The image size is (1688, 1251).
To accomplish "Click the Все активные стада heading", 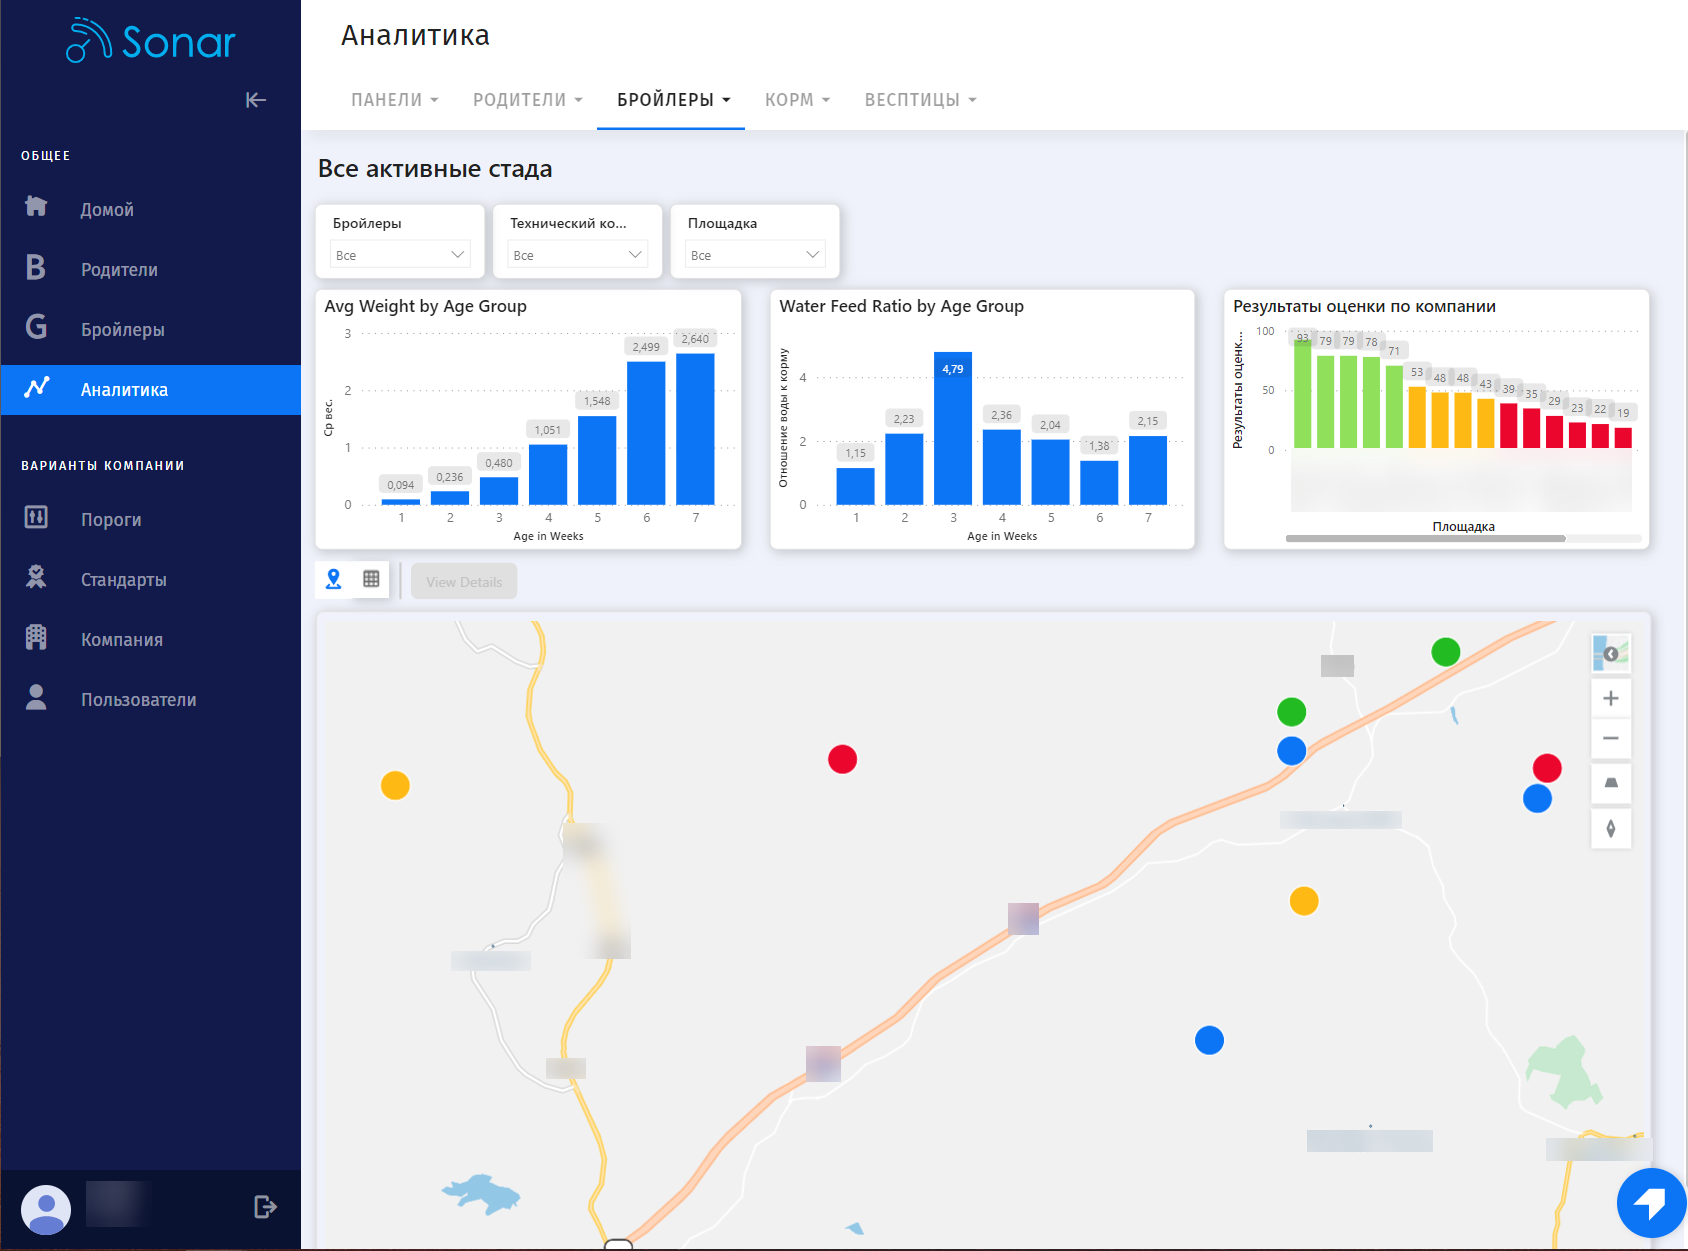I will (435, 169).
